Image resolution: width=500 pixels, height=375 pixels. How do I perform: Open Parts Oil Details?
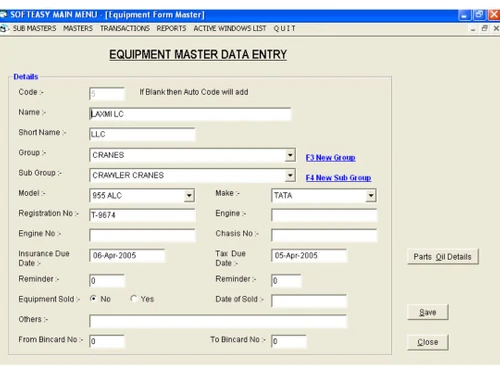[x=443, y=257]
